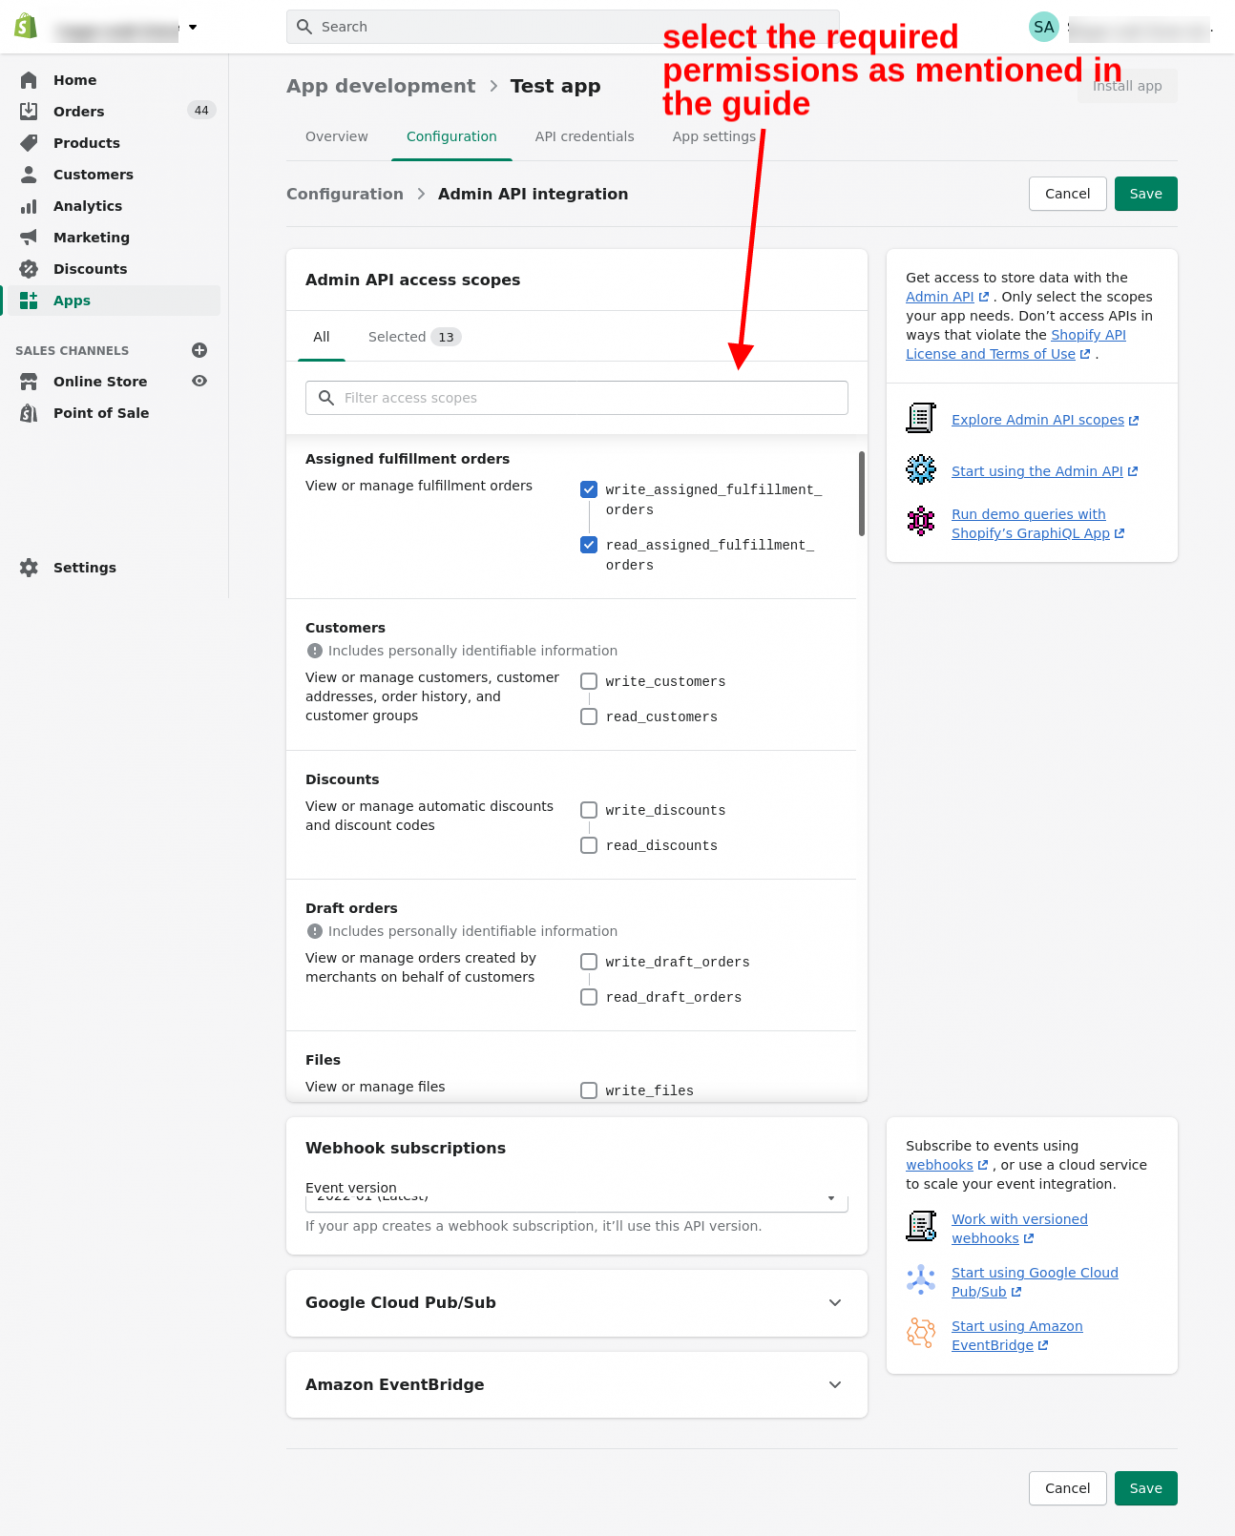This screenshot has height=1536, width=1235.
Task: Click the Online Store storefront icon
Action: pos(29,381)
